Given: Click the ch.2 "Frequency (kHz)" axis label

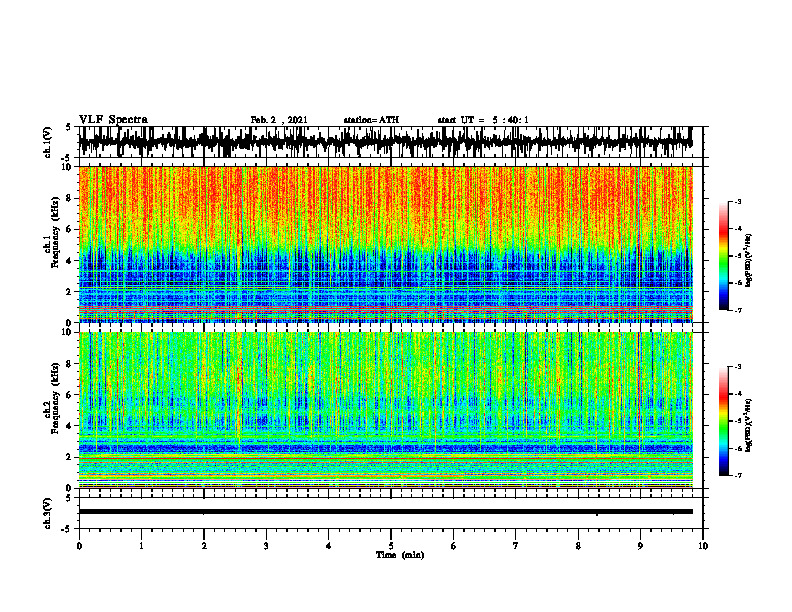Looking at the screenshot, I should tap(55, 398).
